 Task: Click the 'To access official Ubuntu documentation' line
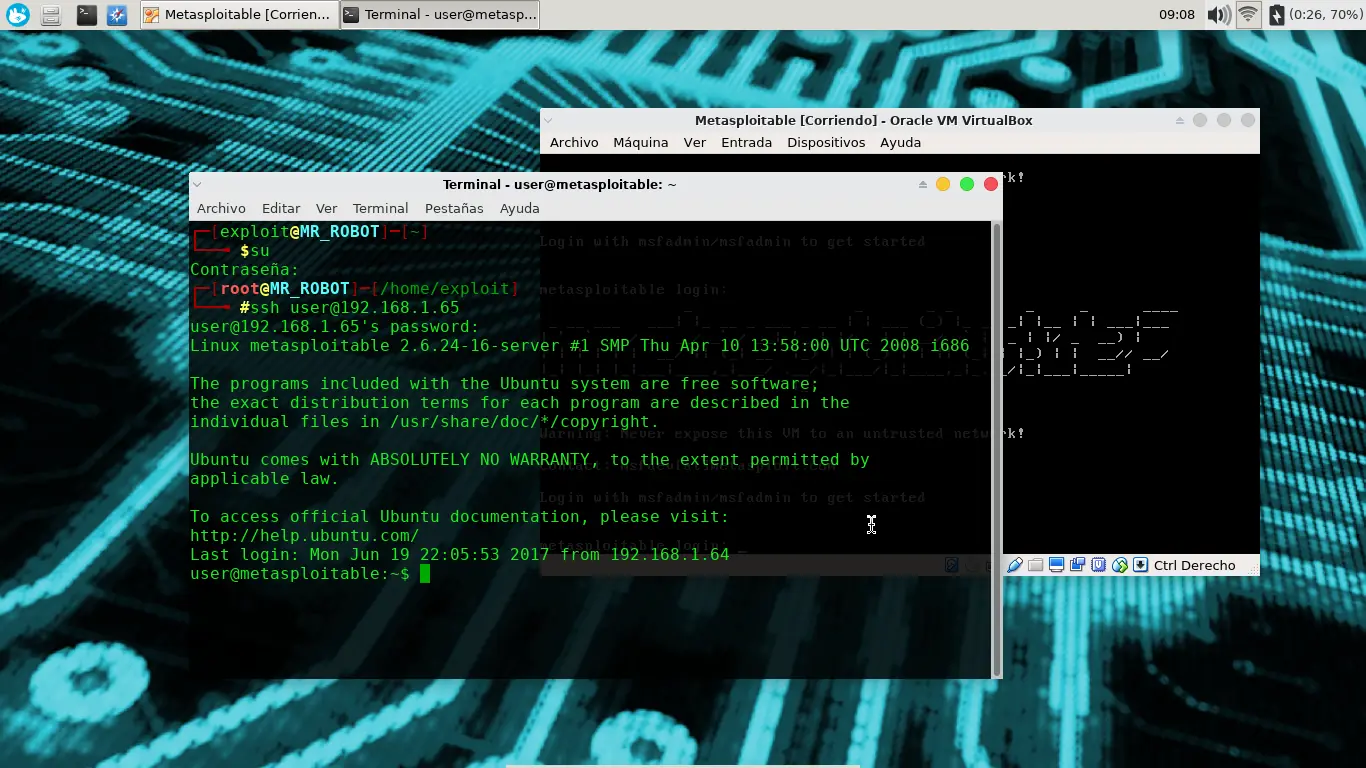(460, 517)
